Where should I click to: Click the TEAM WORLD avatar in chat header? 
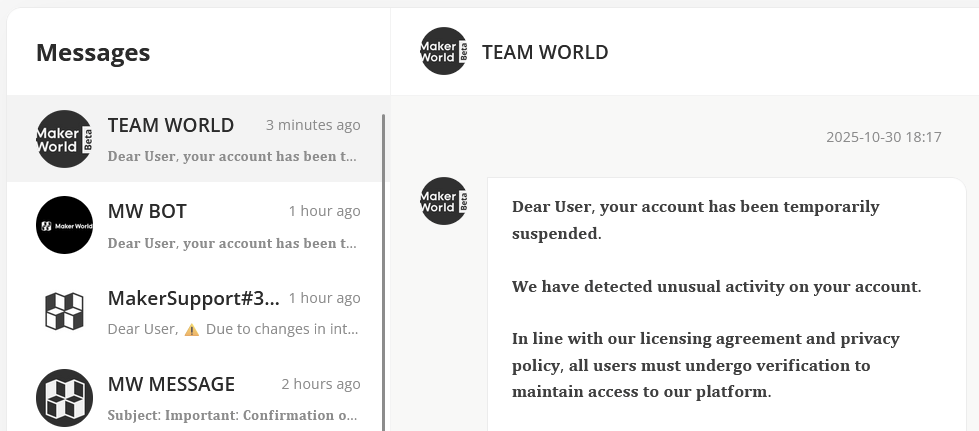(x=443, y=51)
